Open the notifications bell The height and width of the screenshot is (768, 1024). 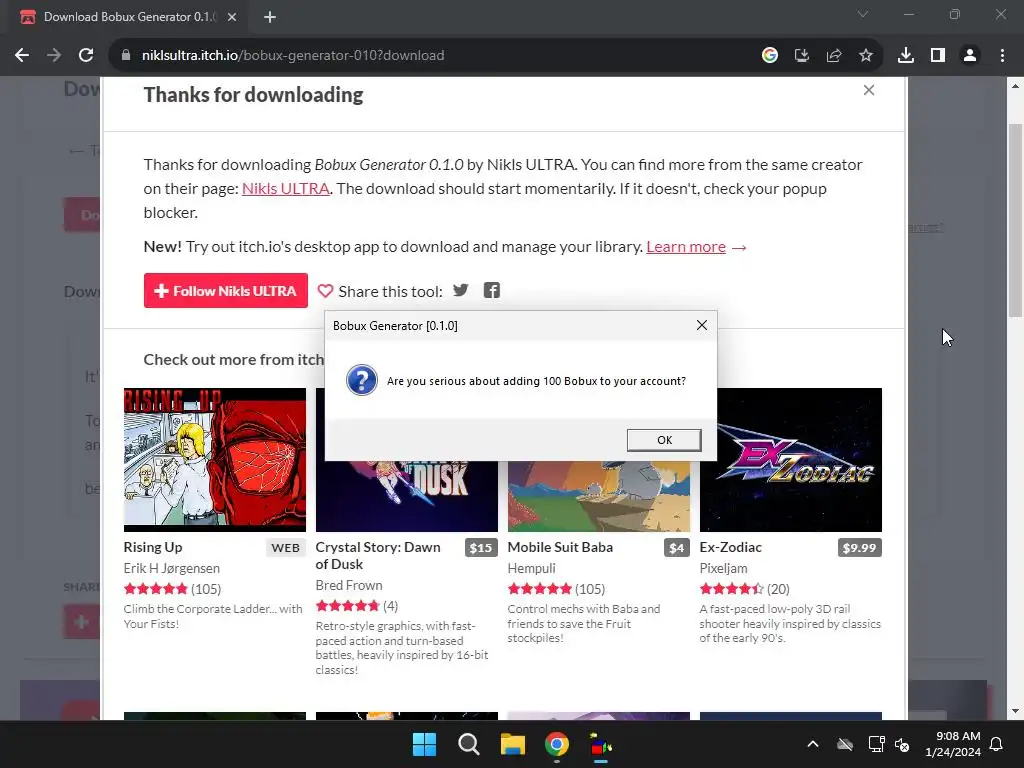coord(997,744)
